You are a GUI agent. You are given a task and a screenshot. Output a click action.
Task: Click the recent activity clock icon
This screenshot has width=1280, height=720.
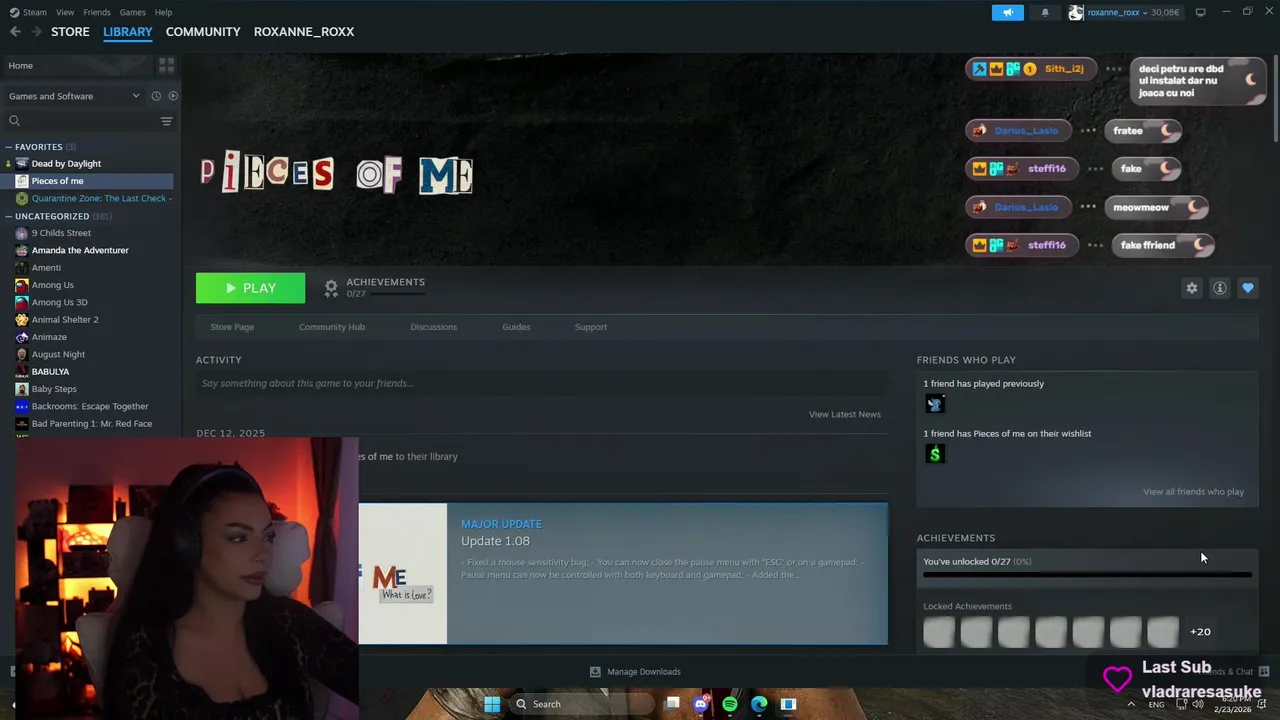pyautogui.click(x=156, y=96)
